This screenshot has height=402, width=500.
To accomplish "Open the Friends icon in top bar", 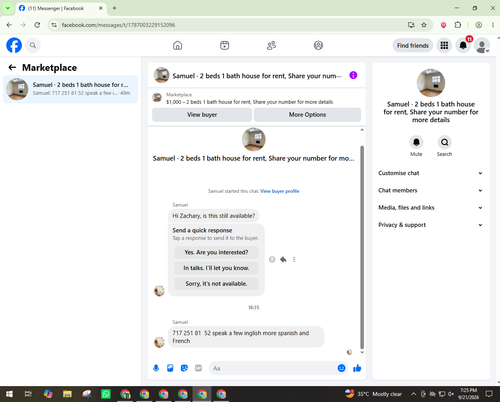I will pos(271,45).
